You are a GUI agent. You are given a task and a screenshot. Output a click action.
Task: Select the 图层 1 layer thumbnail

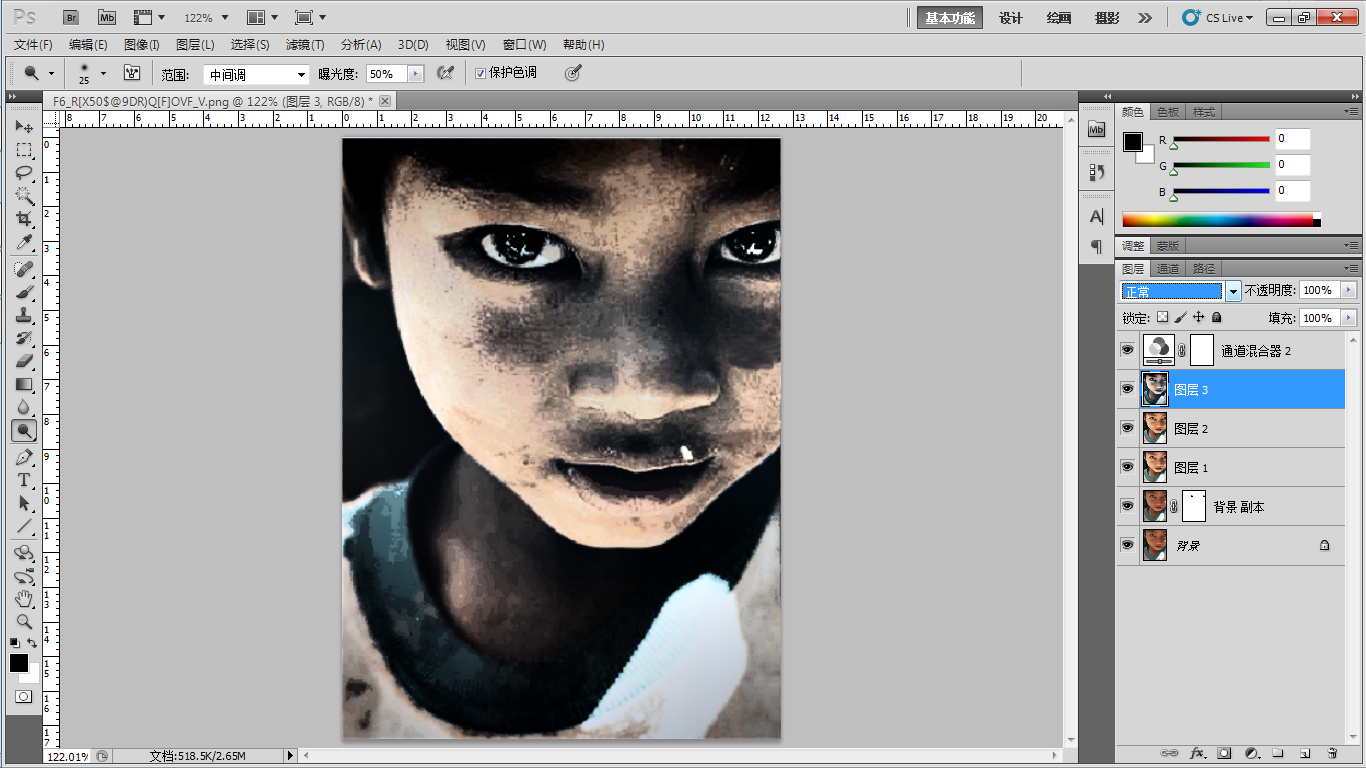point(1155,467)
